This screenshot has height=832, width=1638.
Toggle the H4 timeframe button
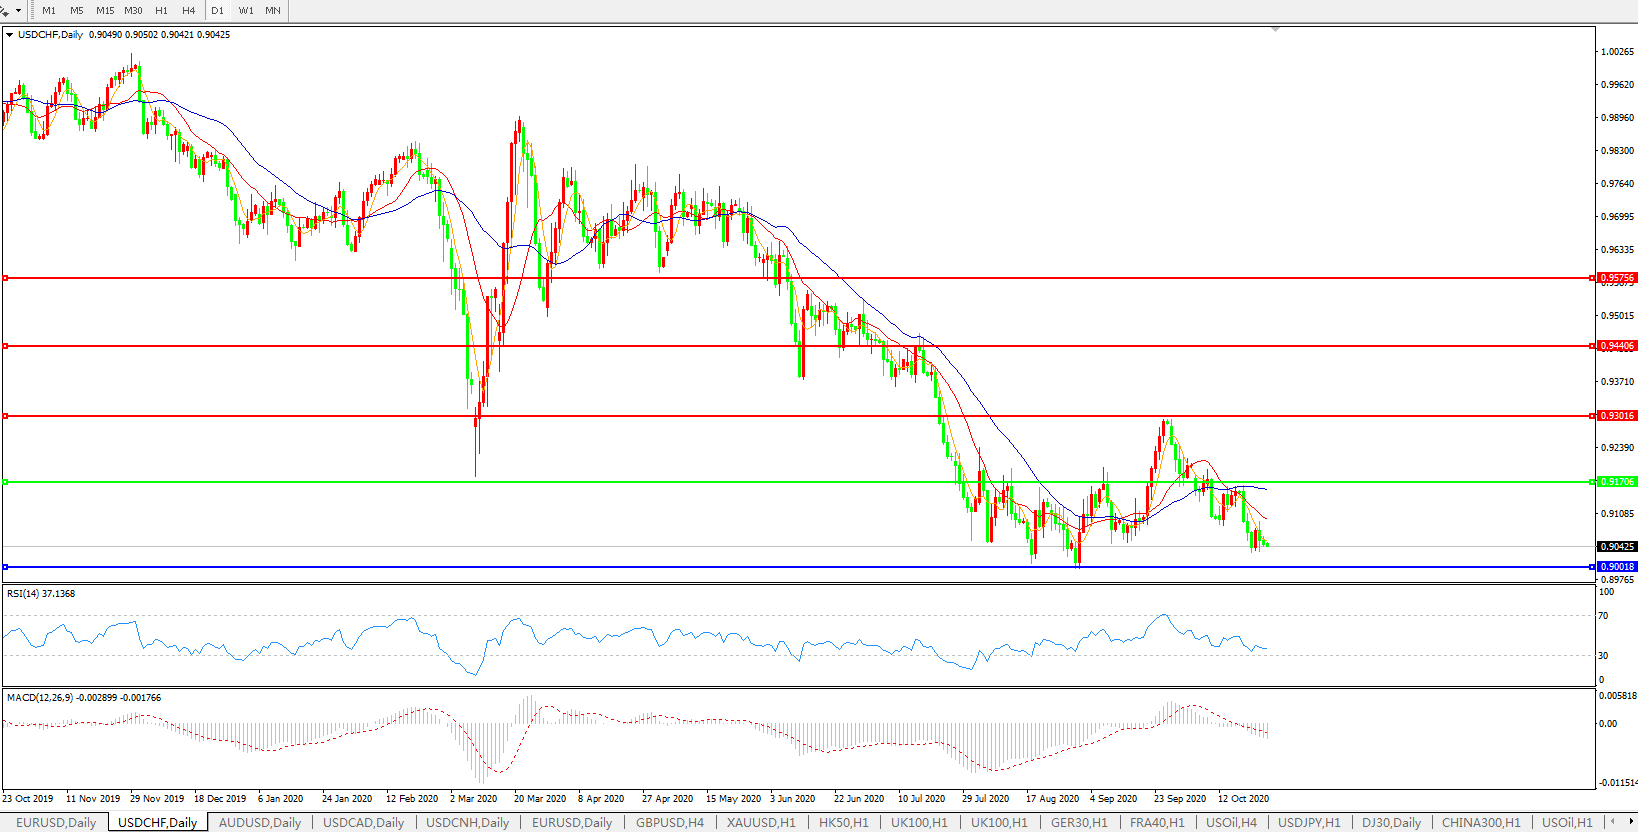point(189,10)
